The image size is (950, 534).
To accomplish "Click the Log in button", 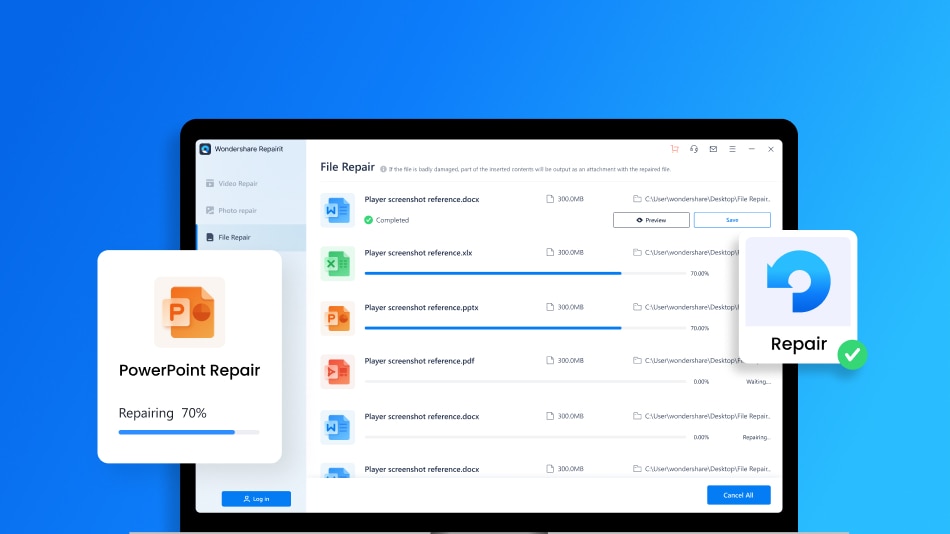I will [256, 499].
